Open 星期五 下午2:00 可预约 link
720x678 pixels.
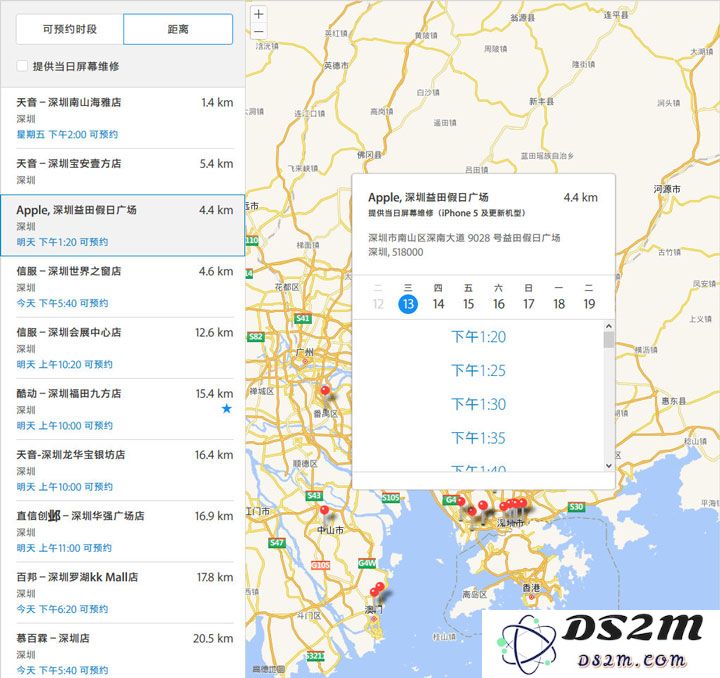pyautogui.click(x=68, y=134)
